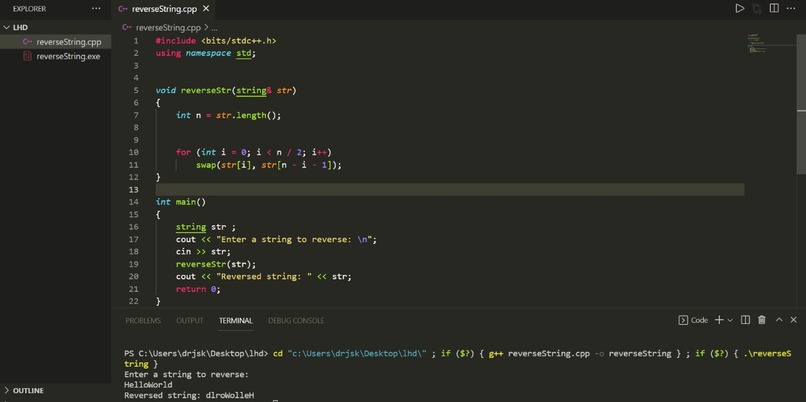Open reverseString.cpp in the file tree
This screenshot has height=402, width=806.
pos(56,42)
